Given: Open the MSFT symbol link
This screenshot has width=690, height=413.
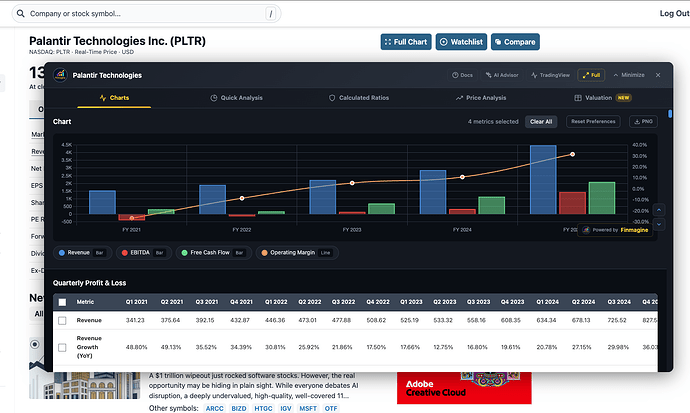Looking at the screenshot, I should [308, 409].
